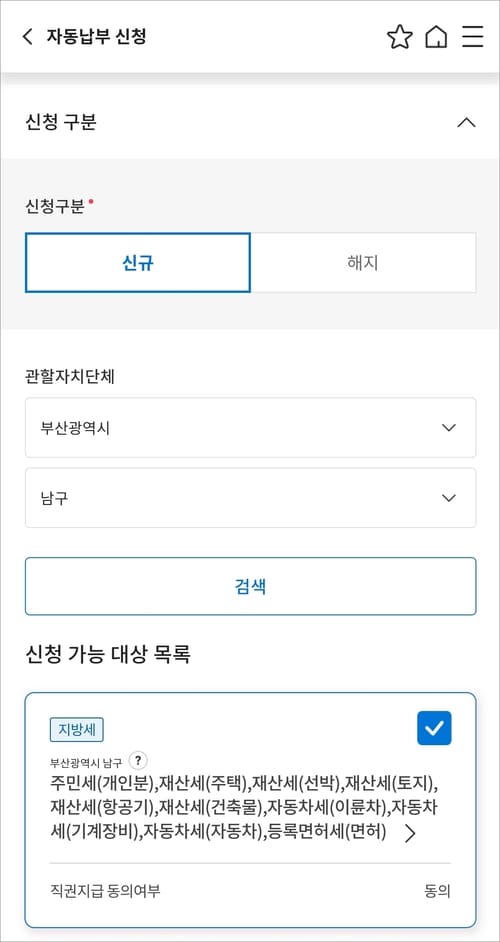Viewport: 500px width, 942px height.
Task: Click the question mark help icon
Action: tap(138, 761)
